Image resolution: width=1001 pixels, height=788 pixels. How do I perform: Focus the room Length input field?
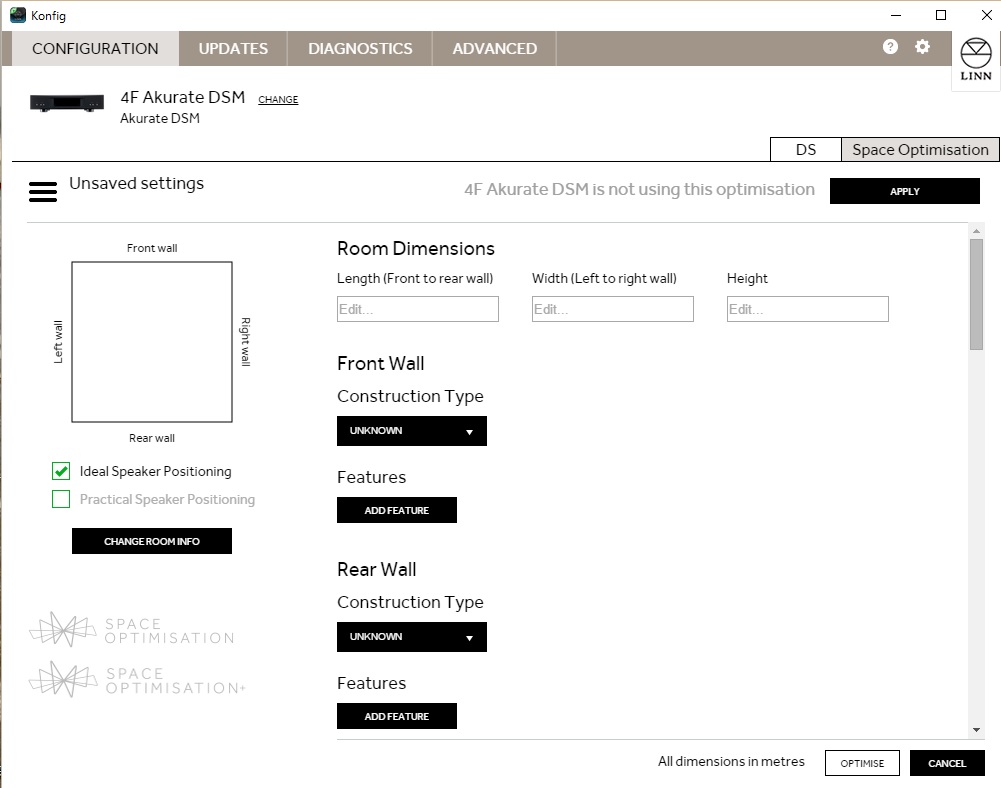tap(418, 309)
